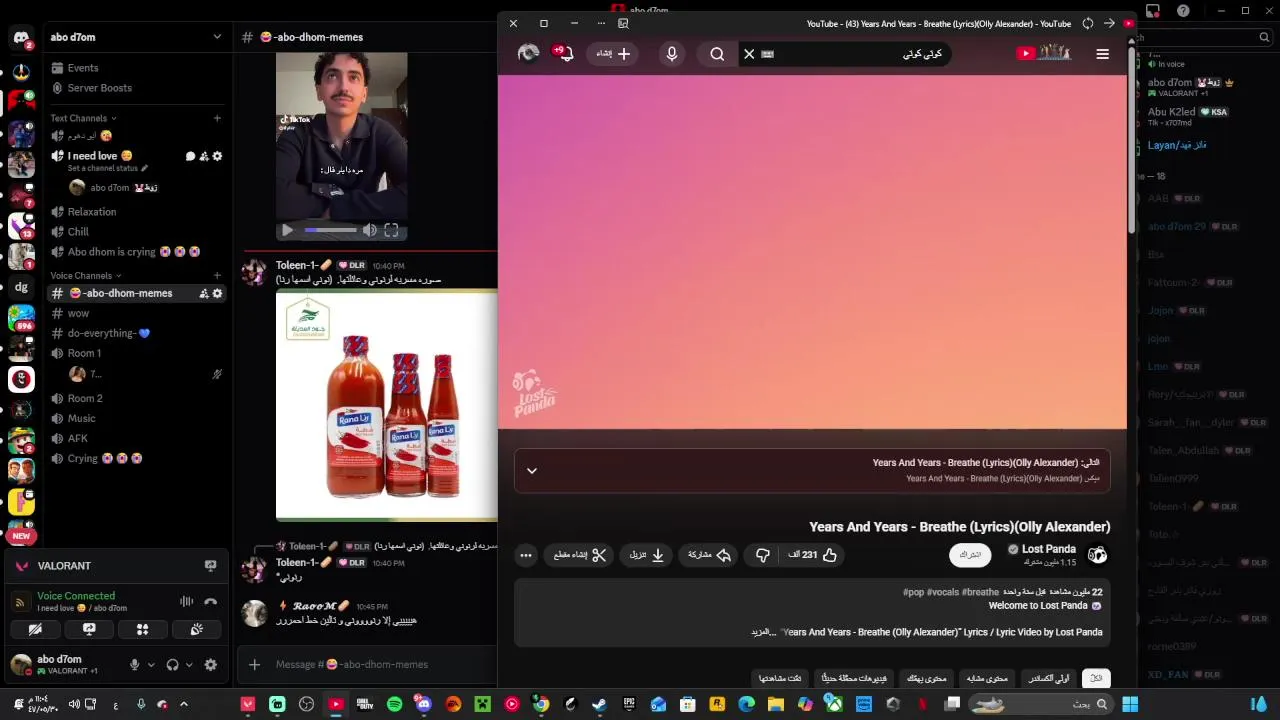Select the 'الكل' filter chip

click(x=1096, y=678)
